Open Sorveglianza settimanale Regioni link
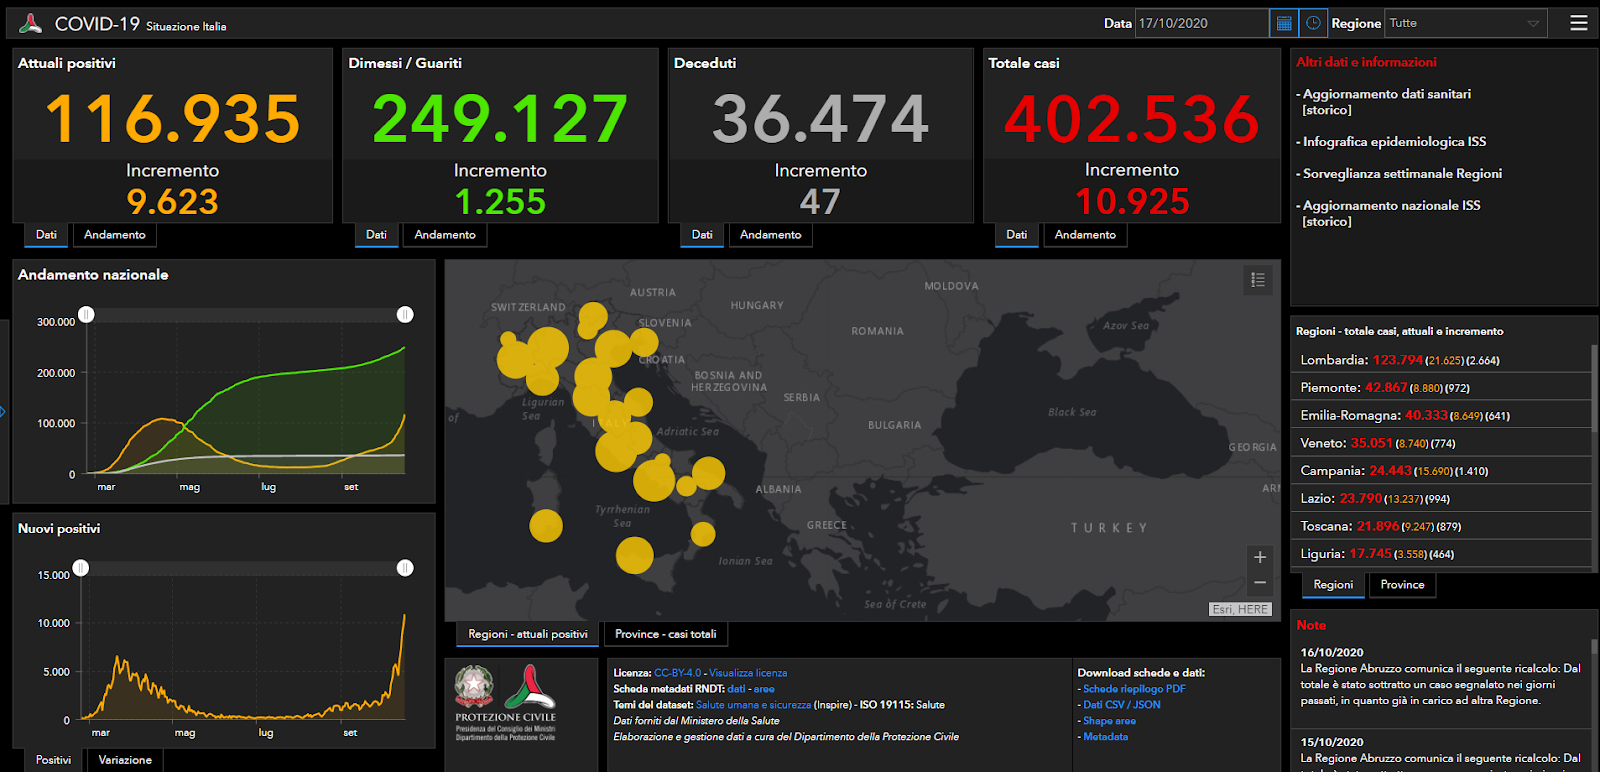Image resolution: width=1600 pixels, height=772 pixels. click(1402, 174)
